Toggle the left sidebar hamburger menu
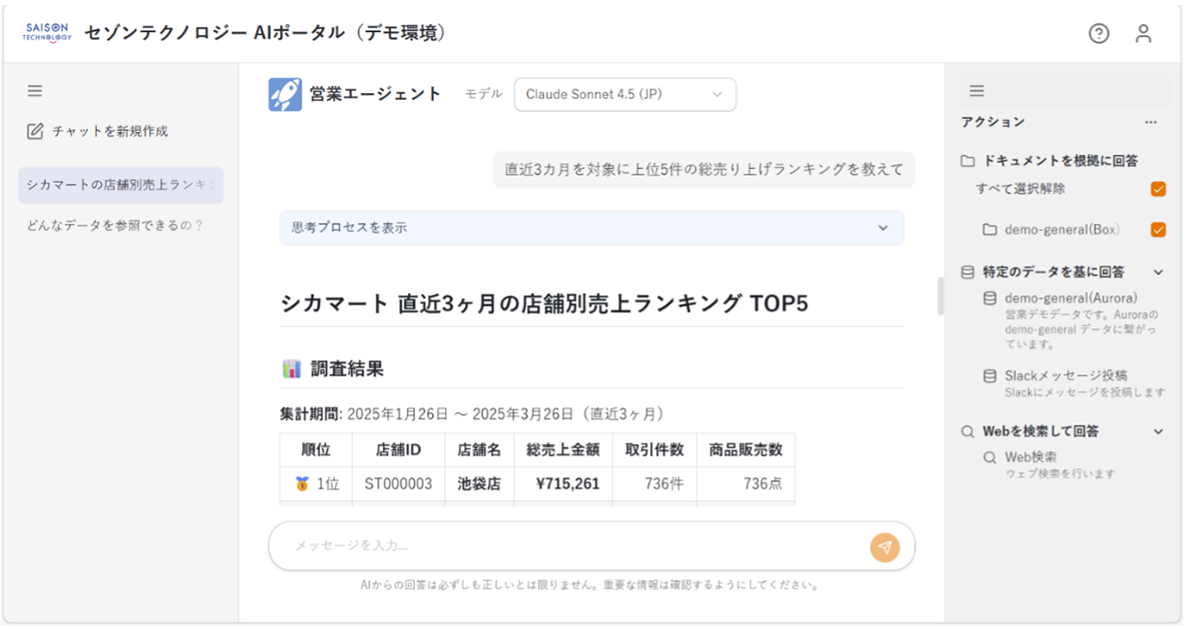Viewport: 1186px width, 629px height. (35, 91)
